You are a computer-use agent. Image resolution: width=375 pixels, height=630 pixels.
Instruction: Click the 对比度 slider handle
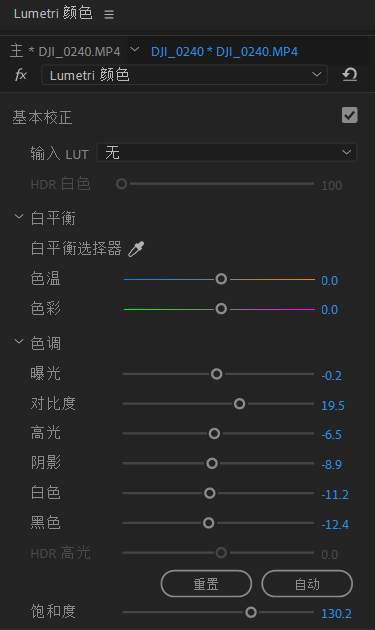[240, 404]
